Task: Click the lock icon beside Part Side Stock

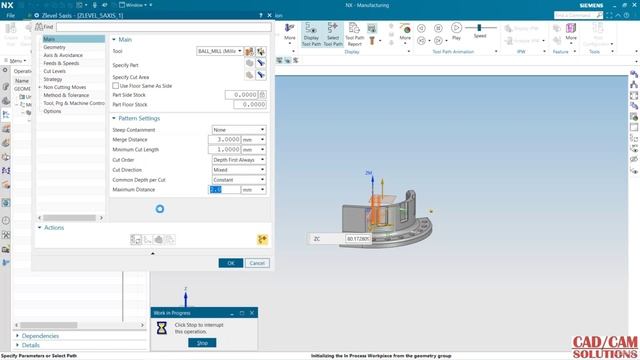Action: (x=262, y=95)
